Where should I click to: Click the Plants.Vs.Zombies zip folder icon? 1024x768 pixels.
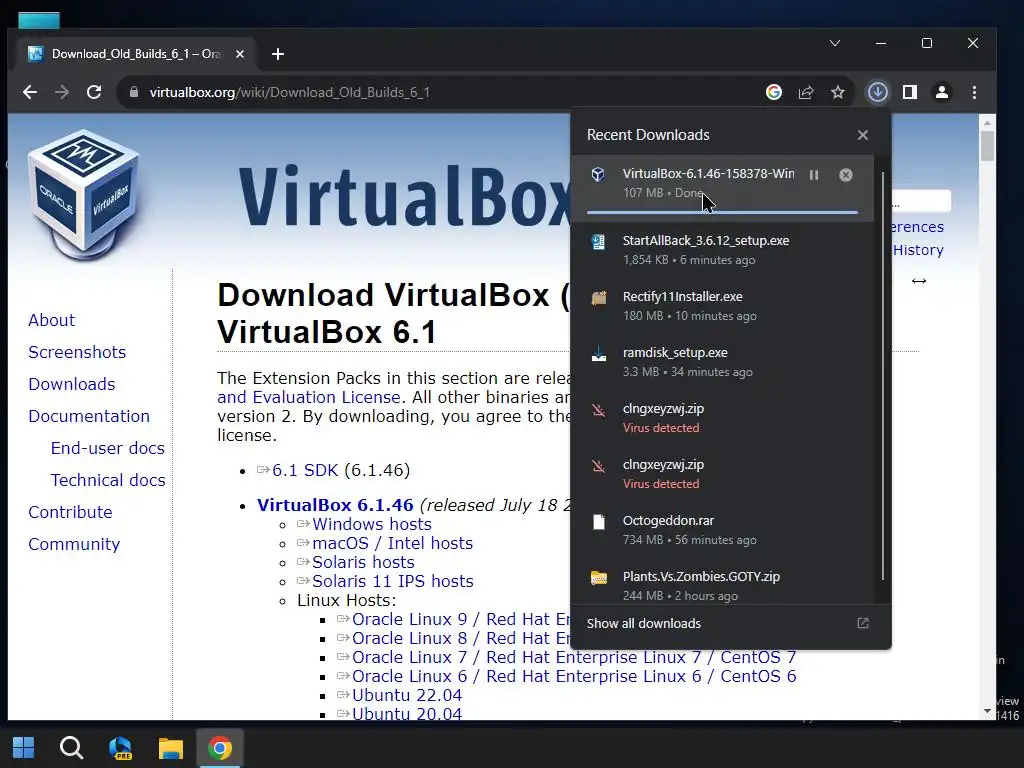[x=599, y=578]
